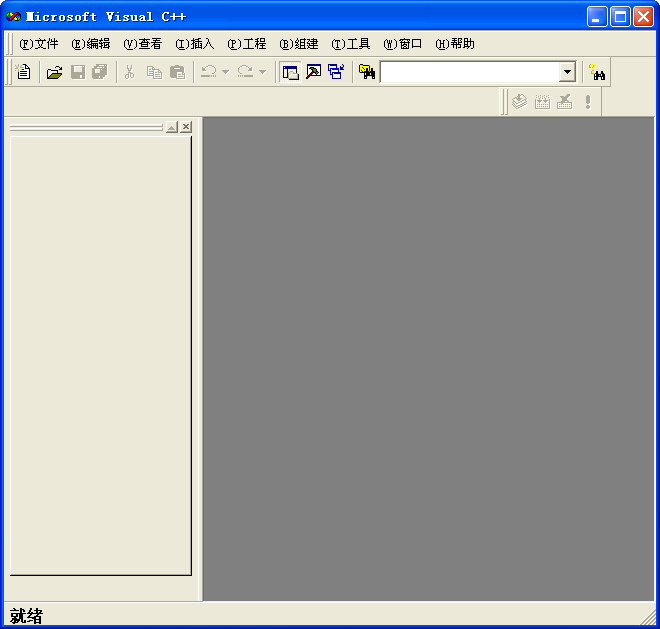Click the Find in Files icon
The image size is (660, 629).
(x=367, y=72)
